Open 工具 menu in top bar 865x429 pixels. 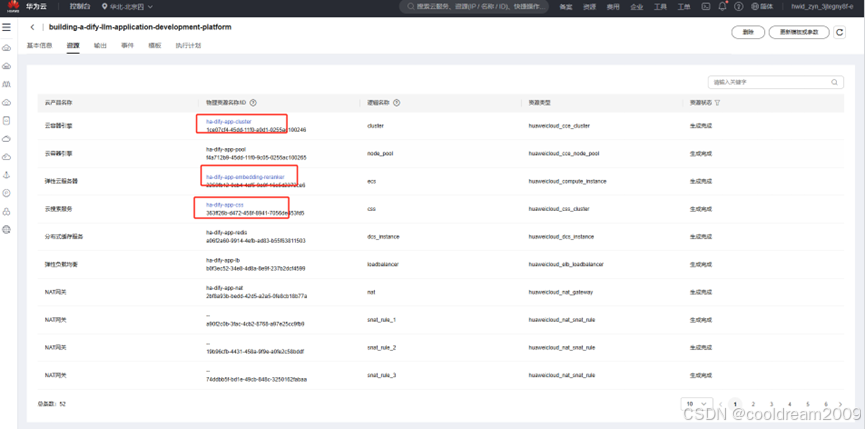[x=660, y=7]
